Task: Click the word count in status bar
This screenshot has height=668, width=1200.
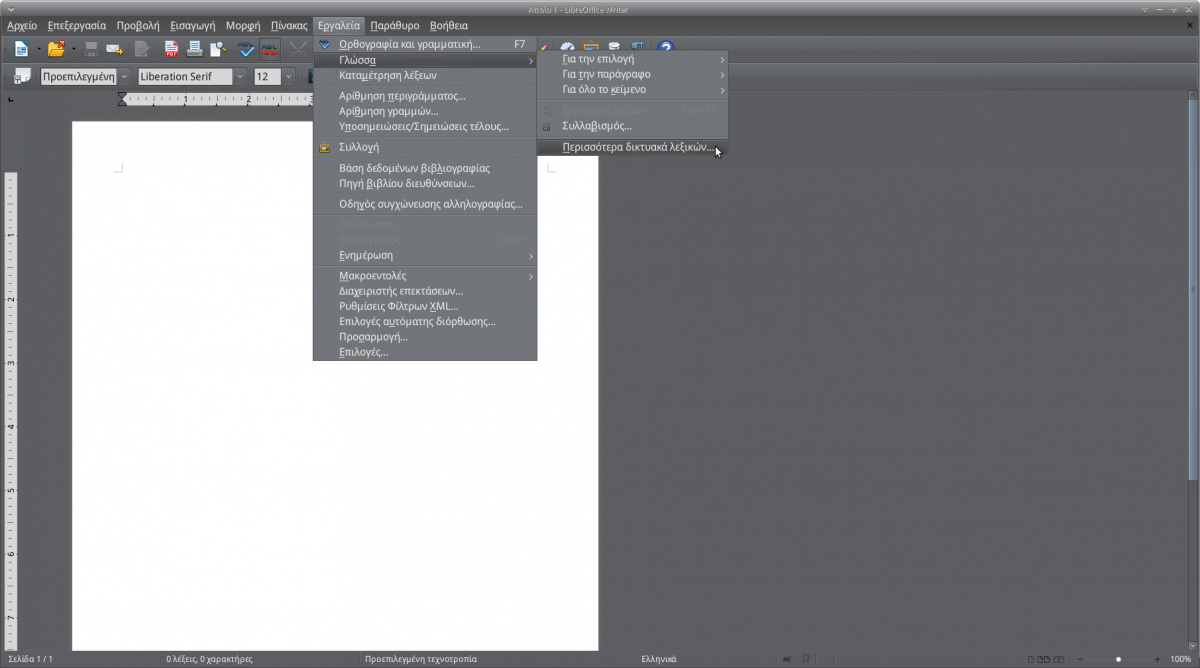Action: pyautogui.click(x=210, y=659)
